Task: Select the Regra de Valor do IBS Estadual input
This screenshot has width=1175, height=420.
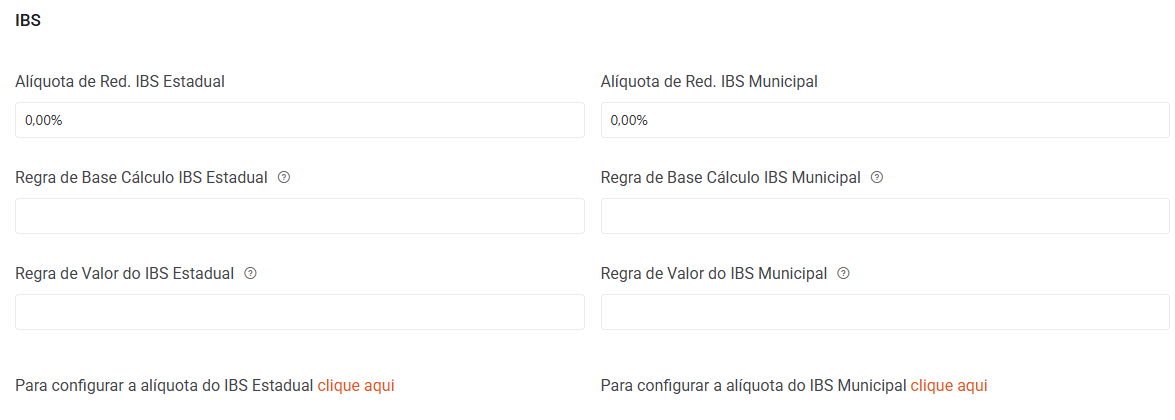Action: [x=300, y=312]
